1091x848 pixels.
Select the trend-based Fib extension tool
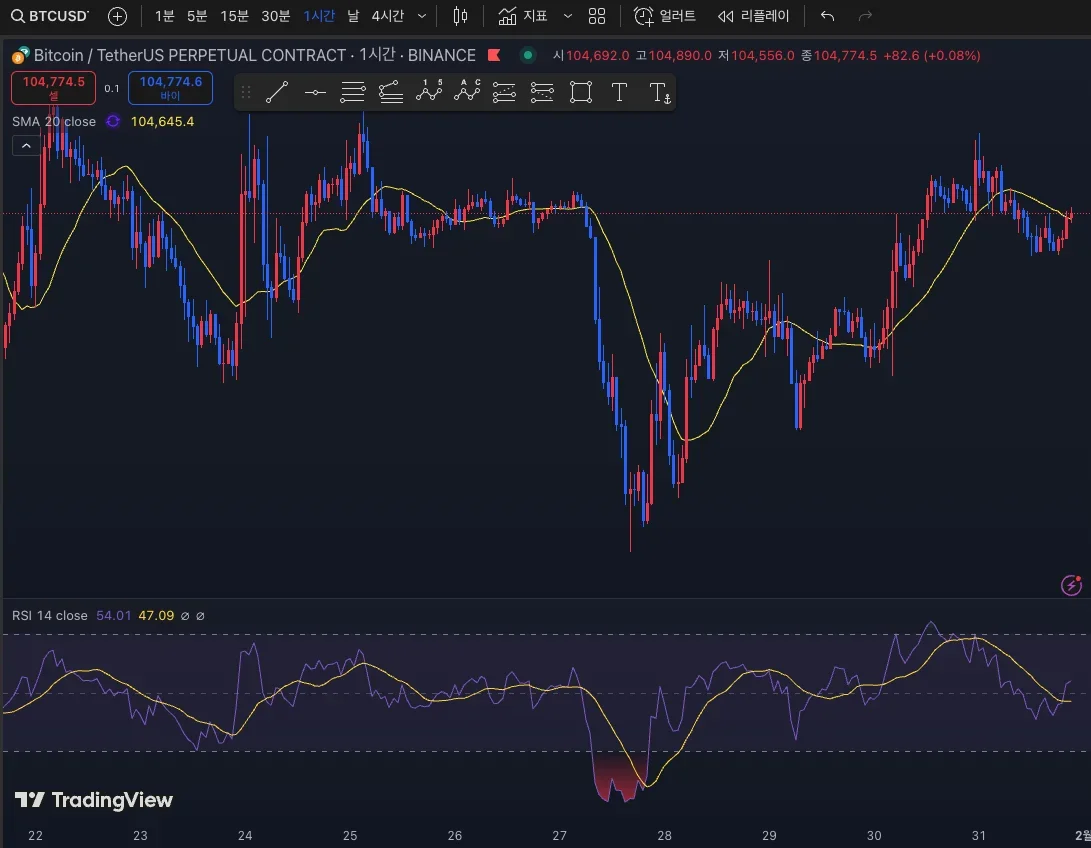pyautogui.click(x=391, y=92)
